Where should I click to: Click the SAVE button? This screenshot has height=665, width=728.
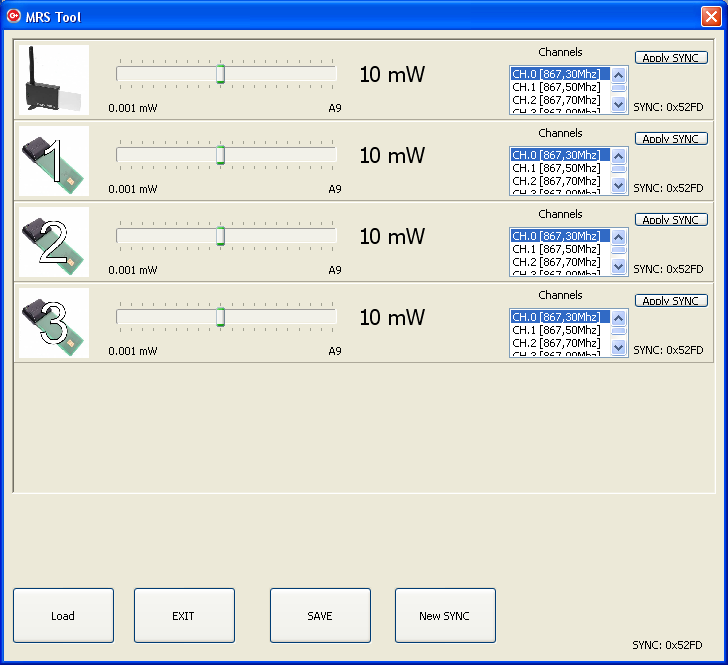click(320, 615)
